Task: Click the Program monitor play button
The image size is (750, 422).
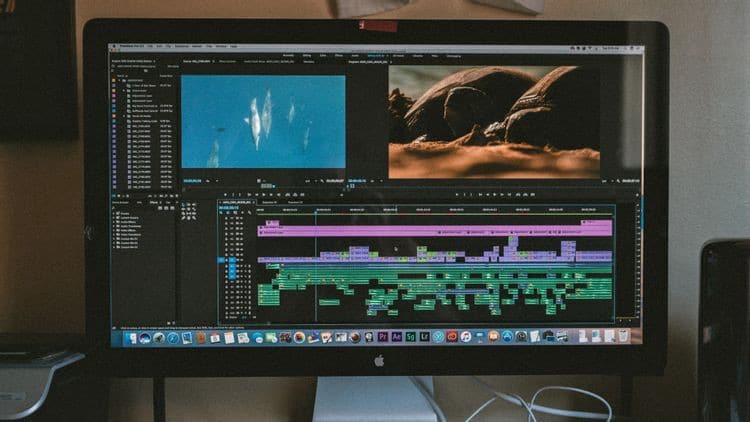Action: 495,194
